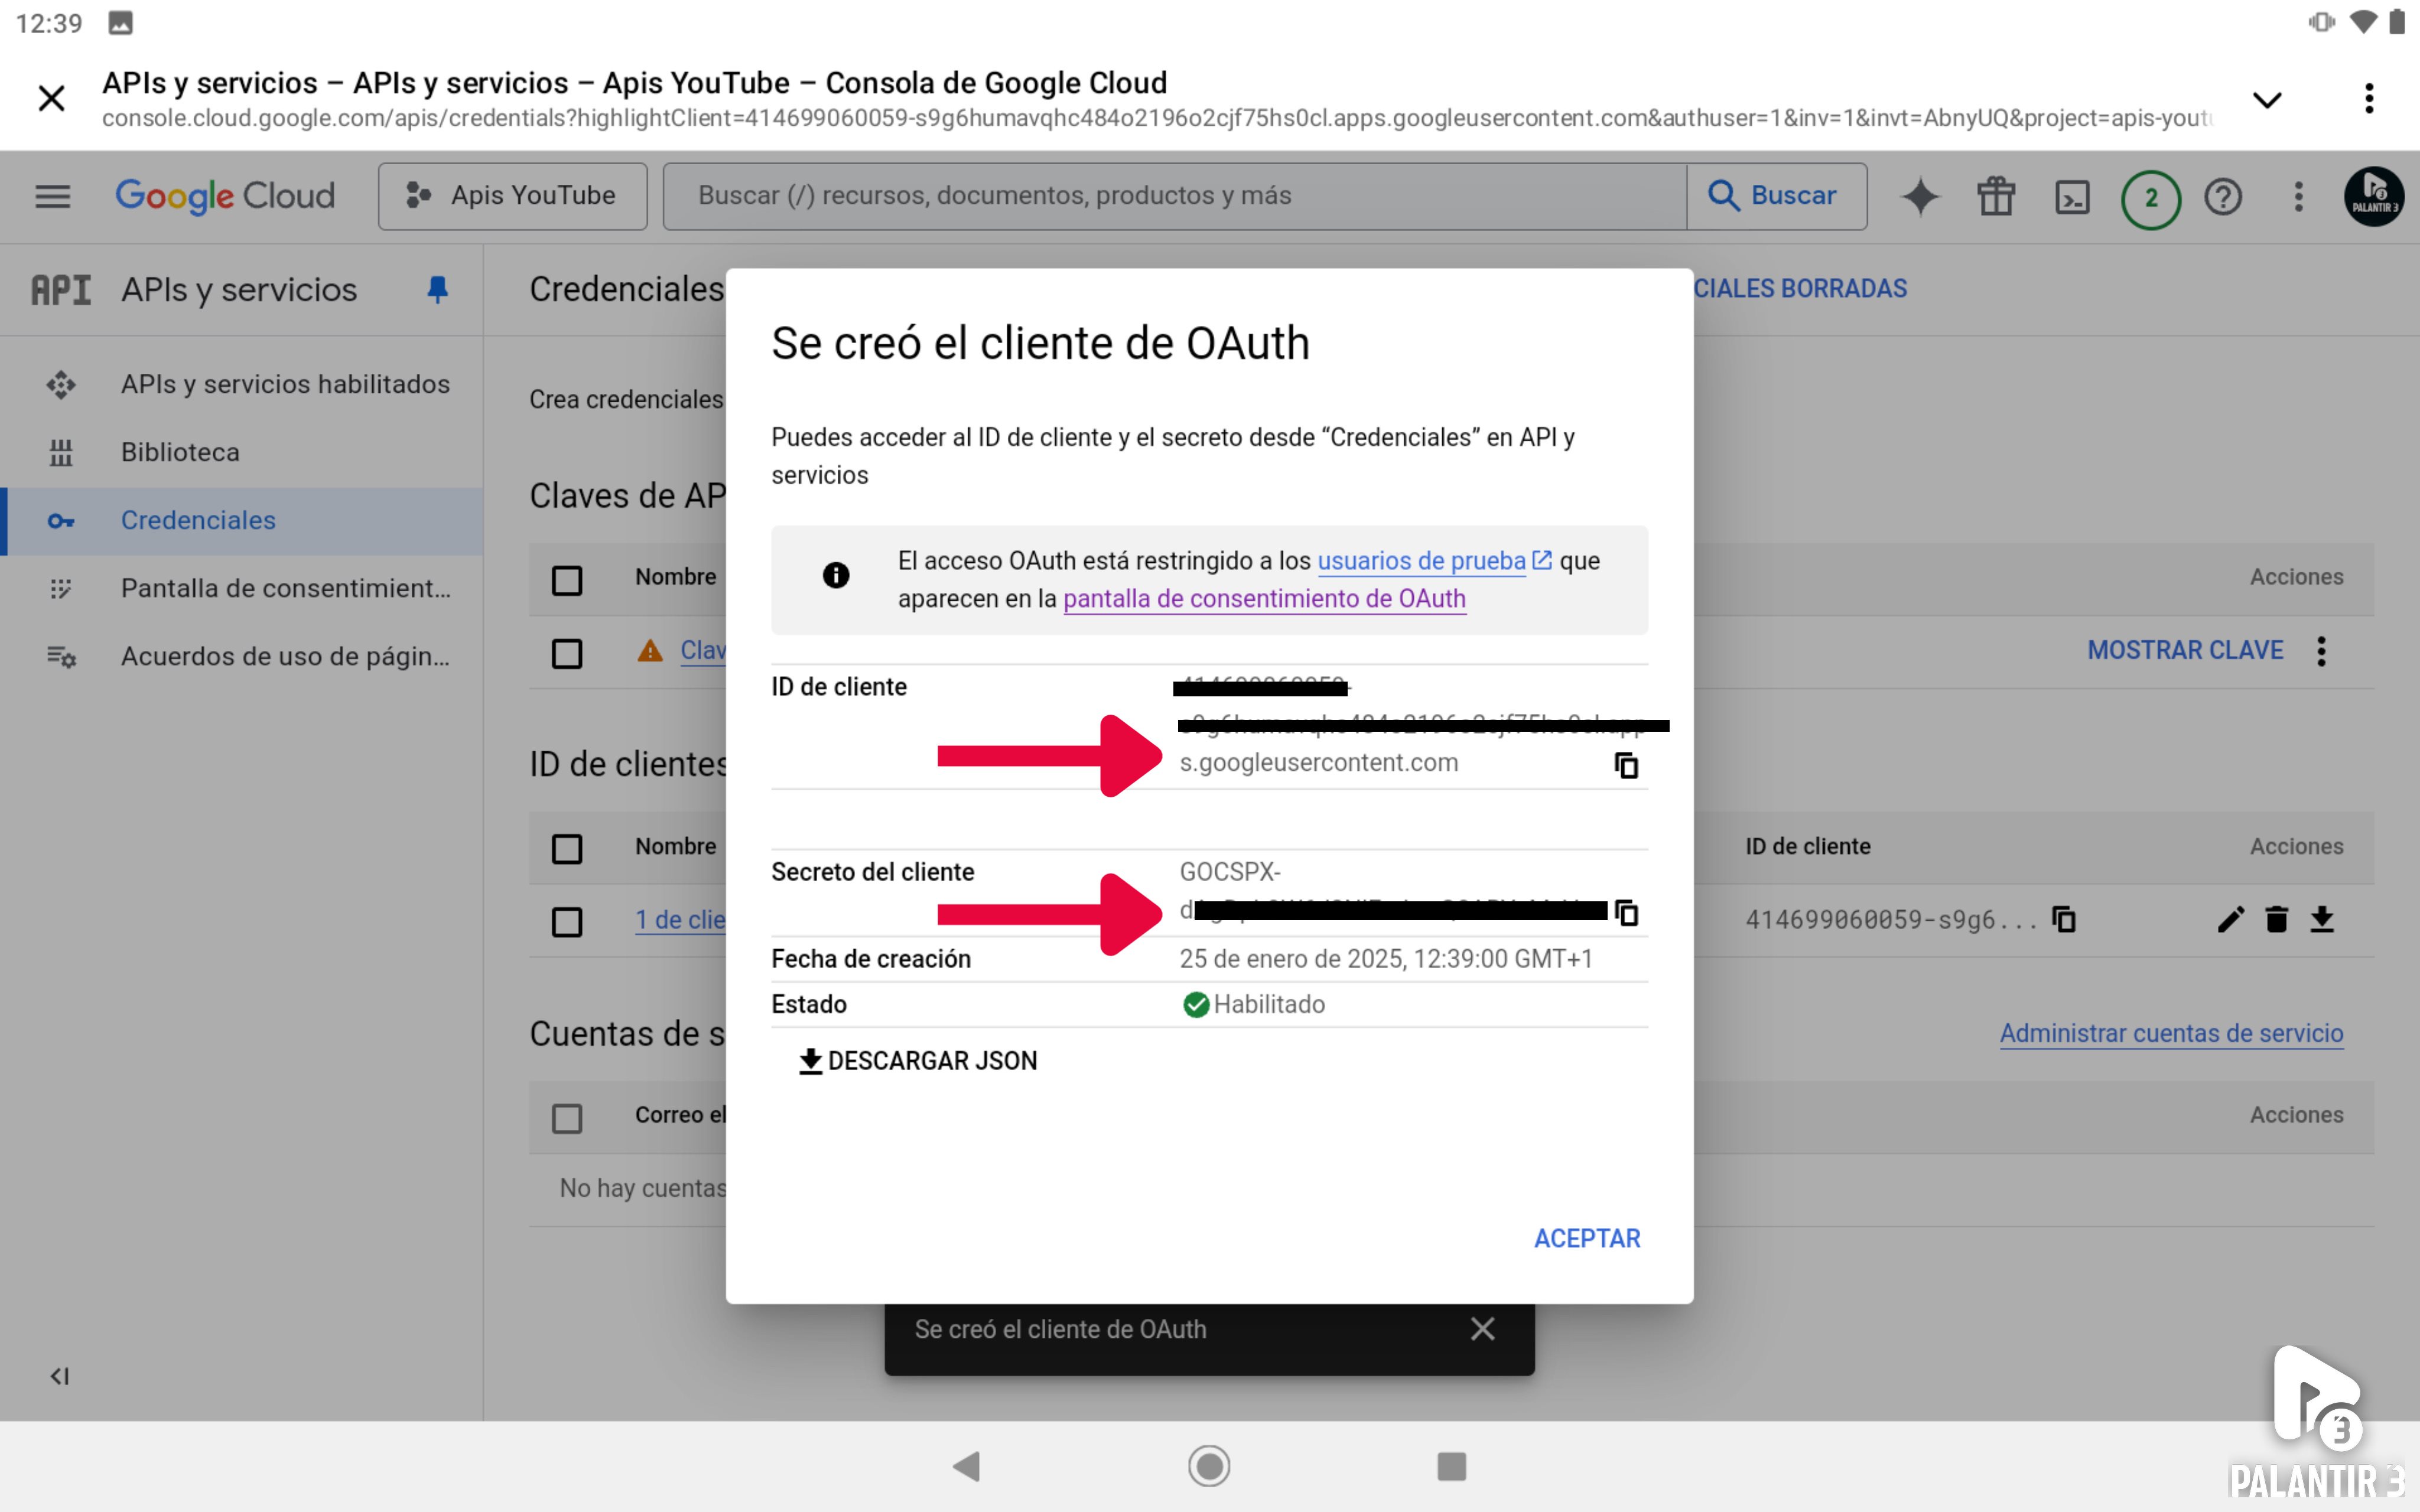
Task: Check the Claves de API header checkbox
Action: (x=567, y=580)
